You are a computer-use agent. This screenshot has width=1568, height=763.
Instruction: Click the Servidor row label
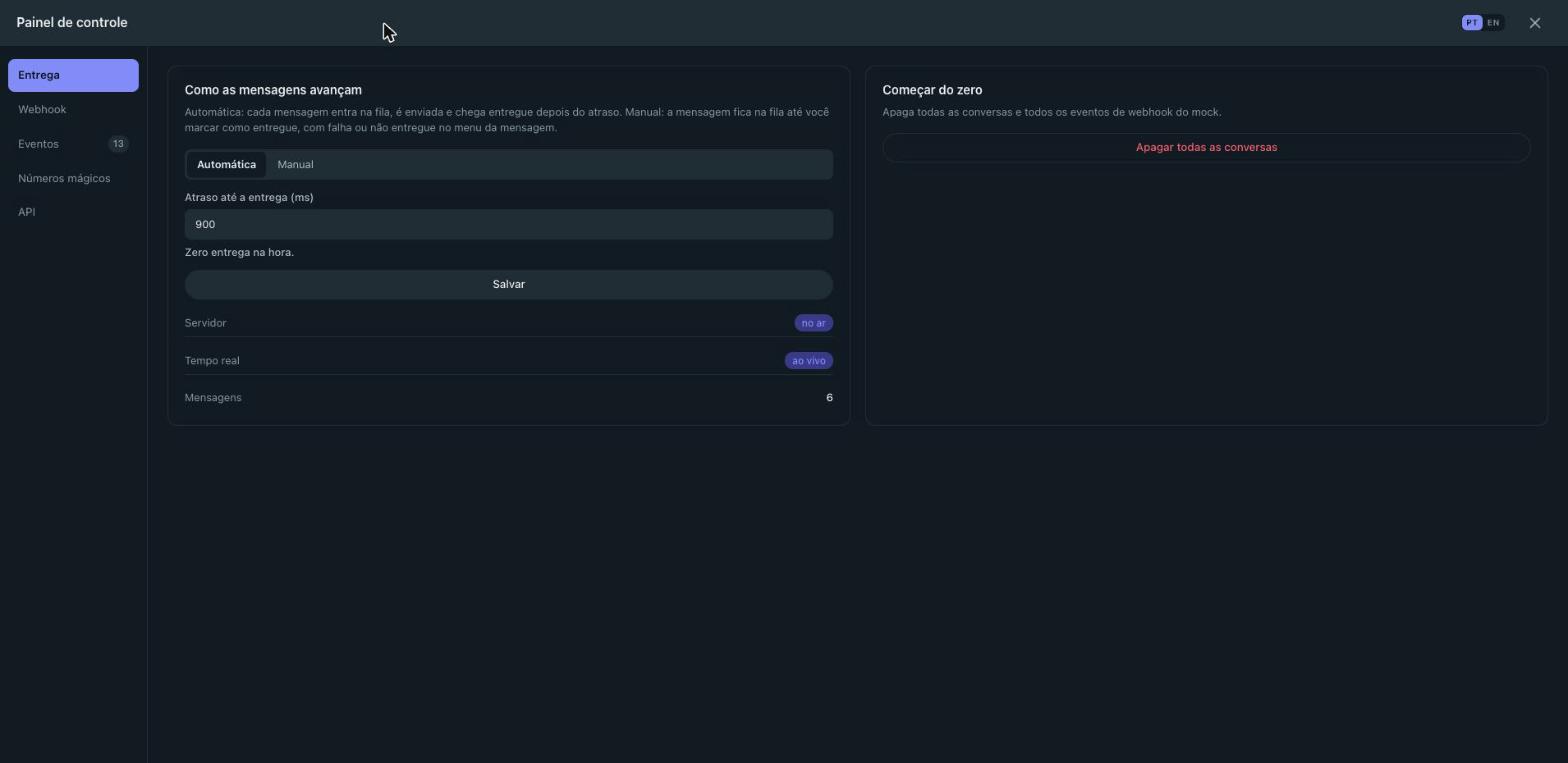pos(205,323)
